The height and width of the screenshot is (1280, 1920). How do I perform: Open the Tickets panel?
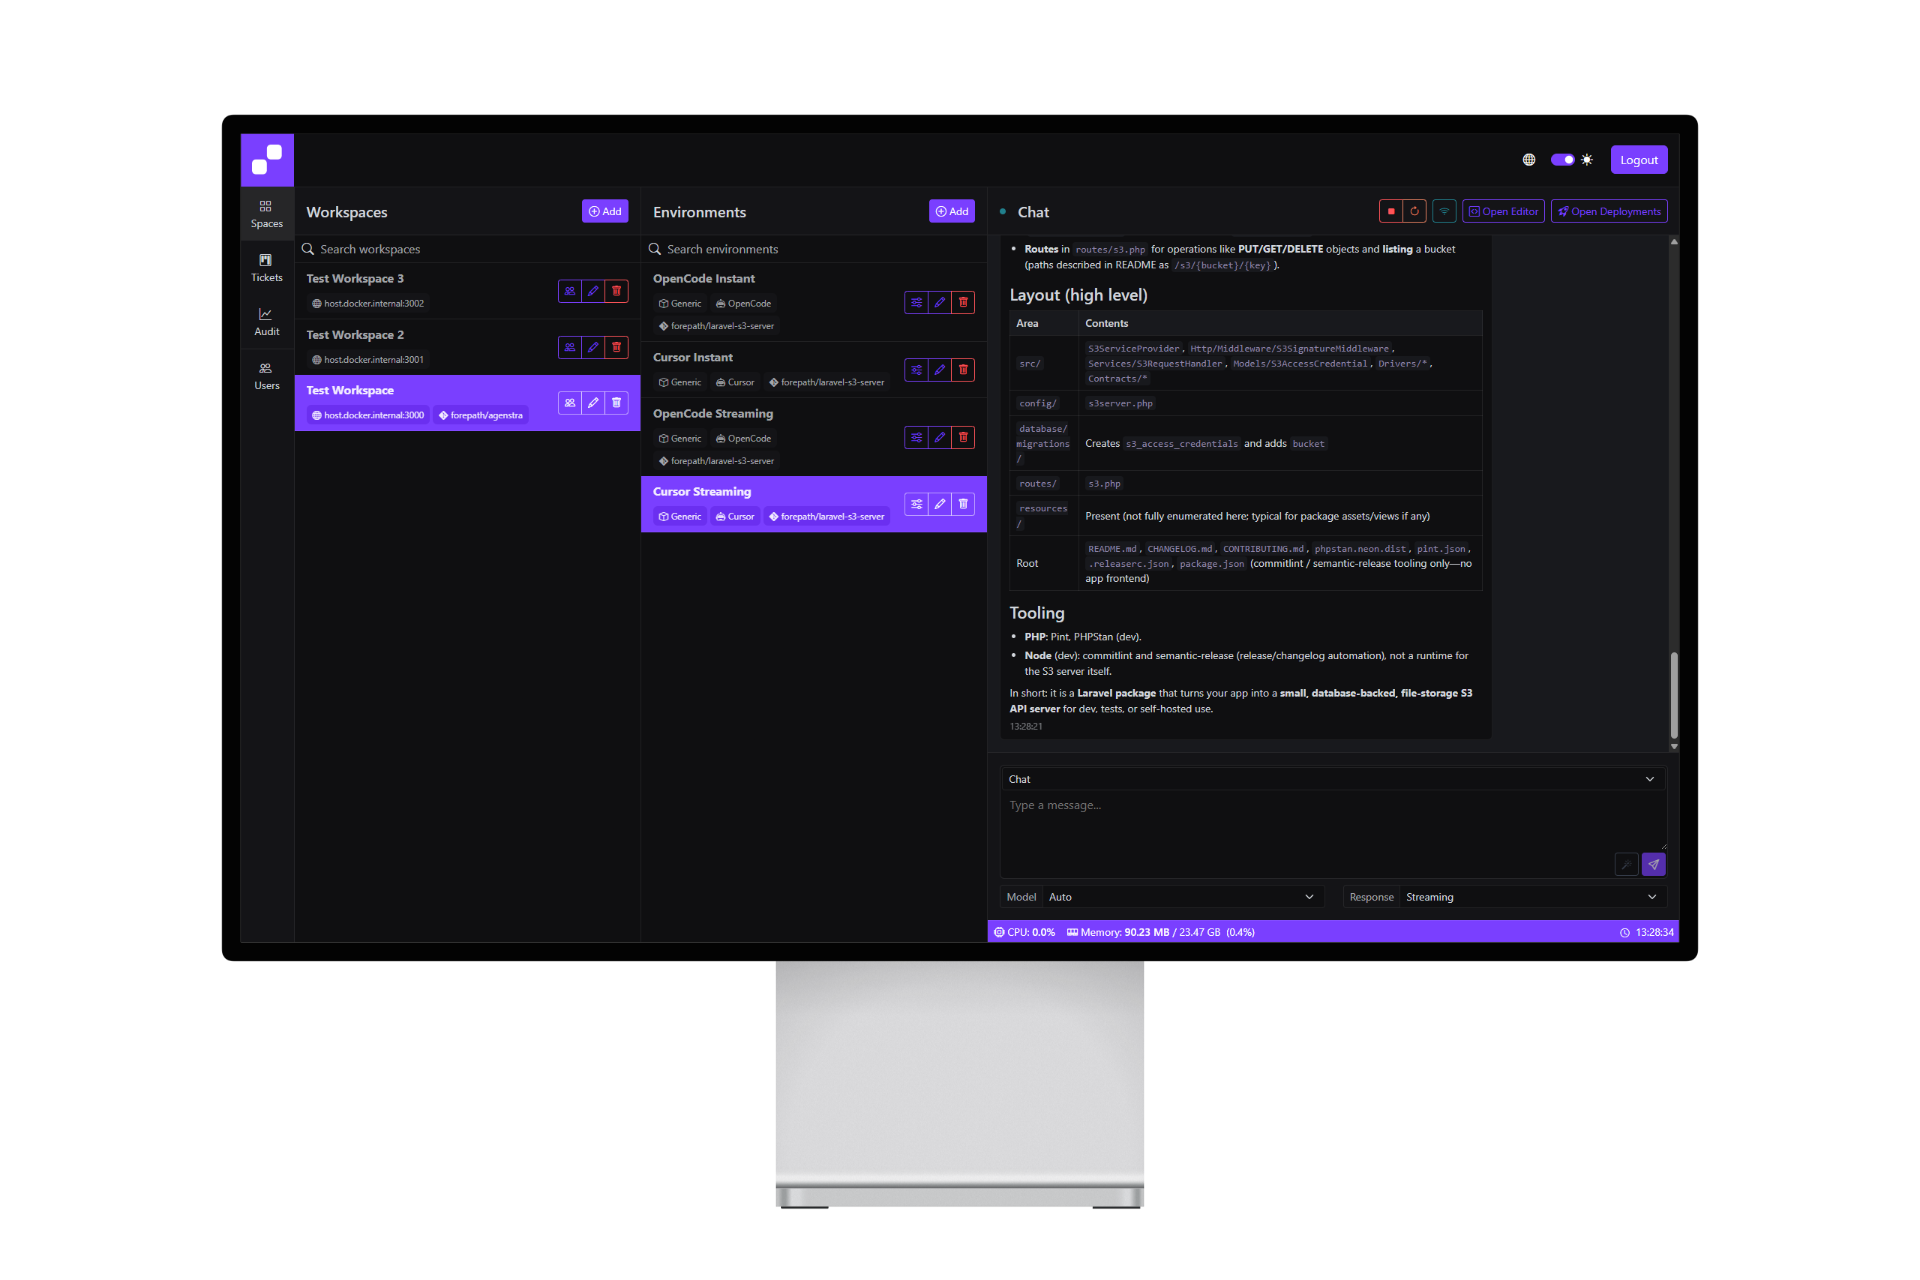coord(266,268)
